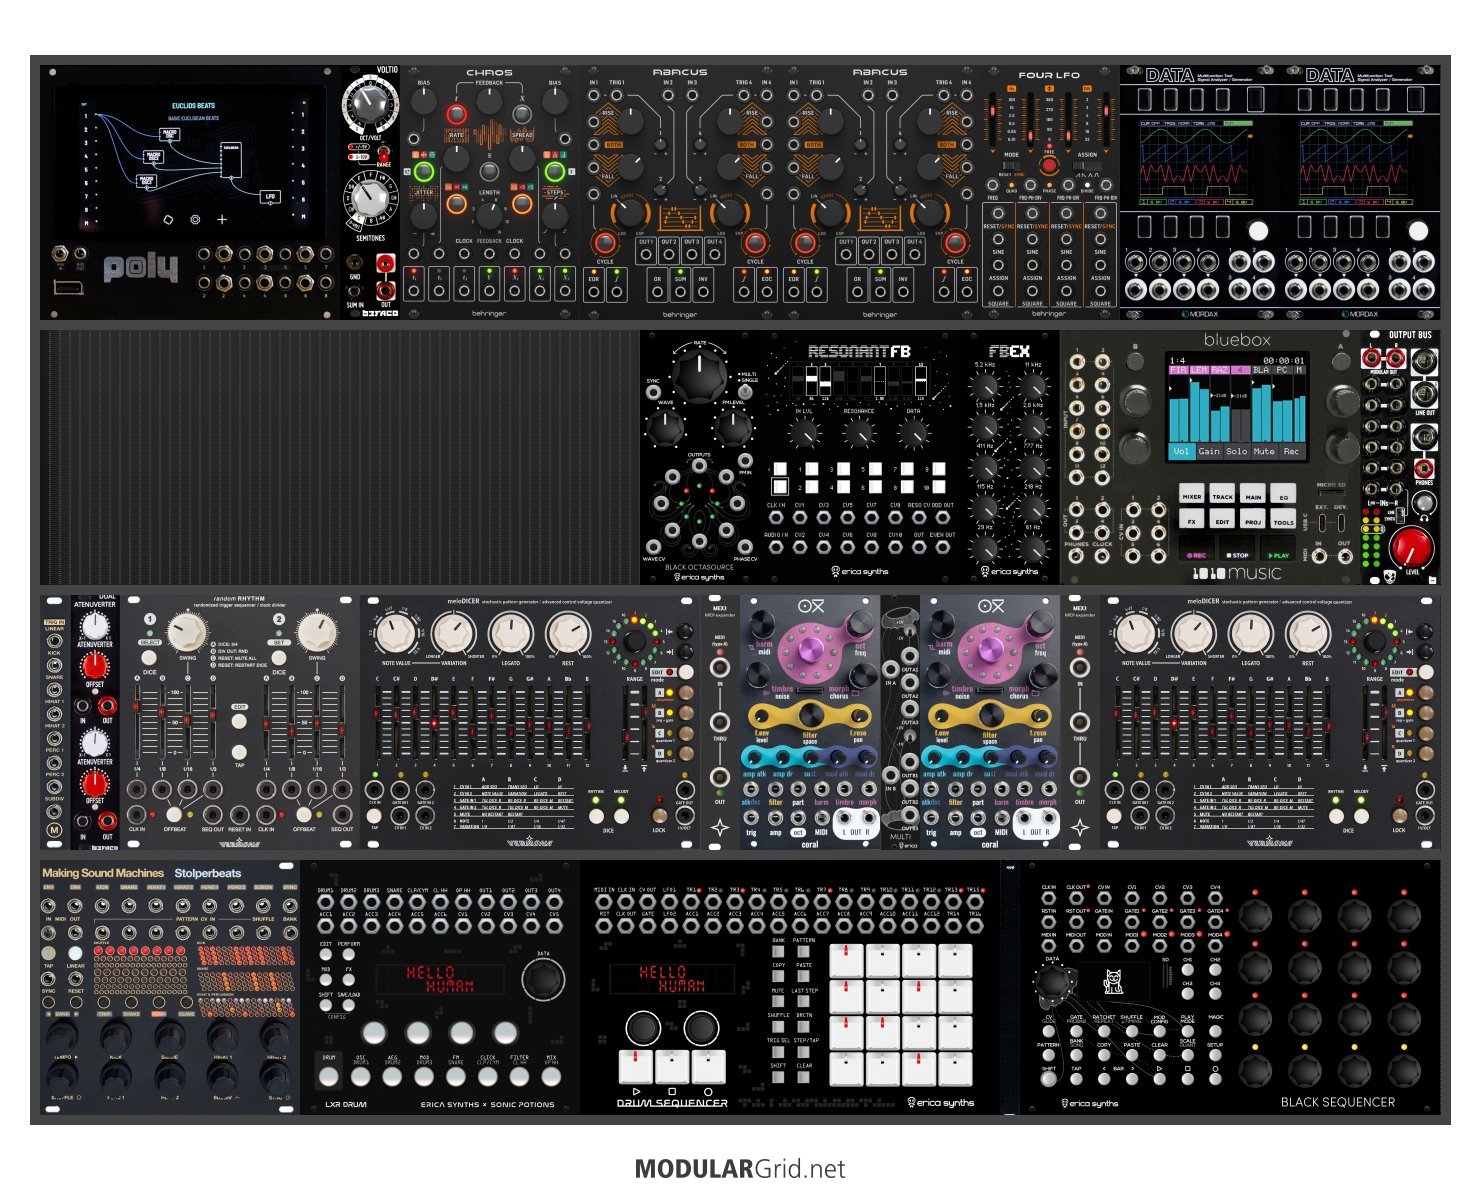
Task: Select the LFO node in Euclids Beats patch
Action: (x=269, y=197)
